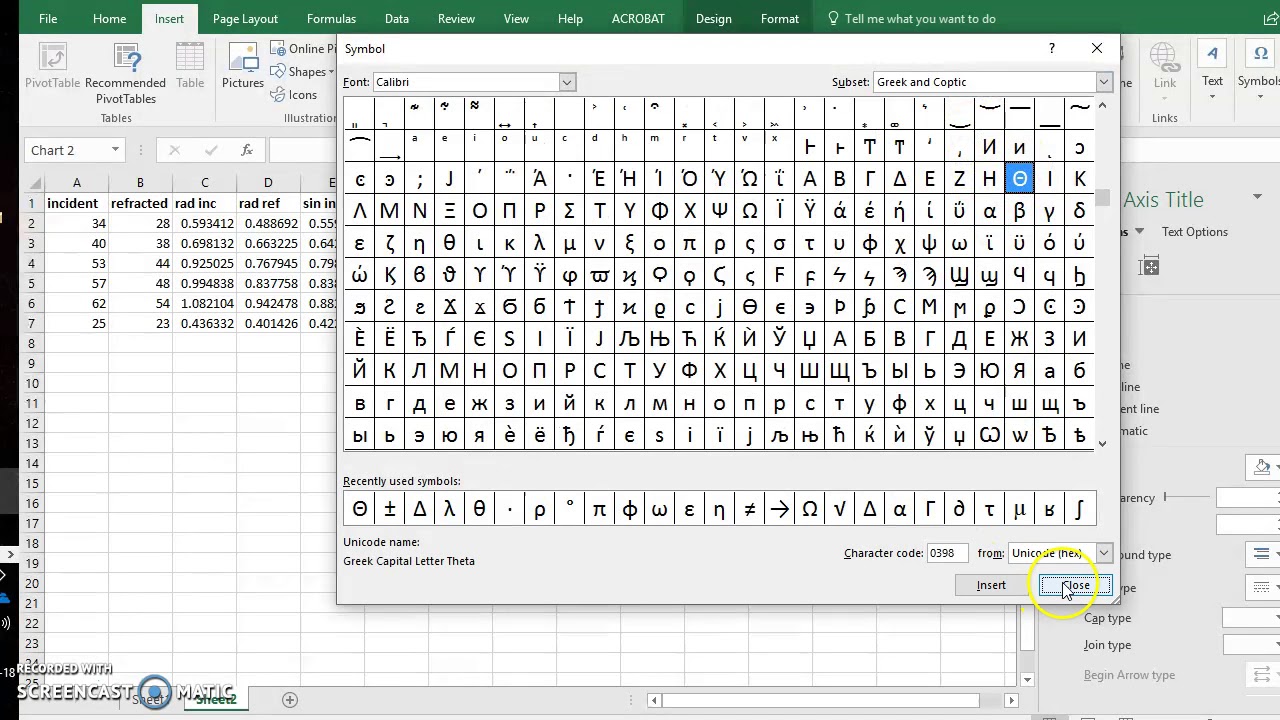Click the Size & Properties icon in pane
This screenshot has width=1280, height=720.
(1150, 265)
